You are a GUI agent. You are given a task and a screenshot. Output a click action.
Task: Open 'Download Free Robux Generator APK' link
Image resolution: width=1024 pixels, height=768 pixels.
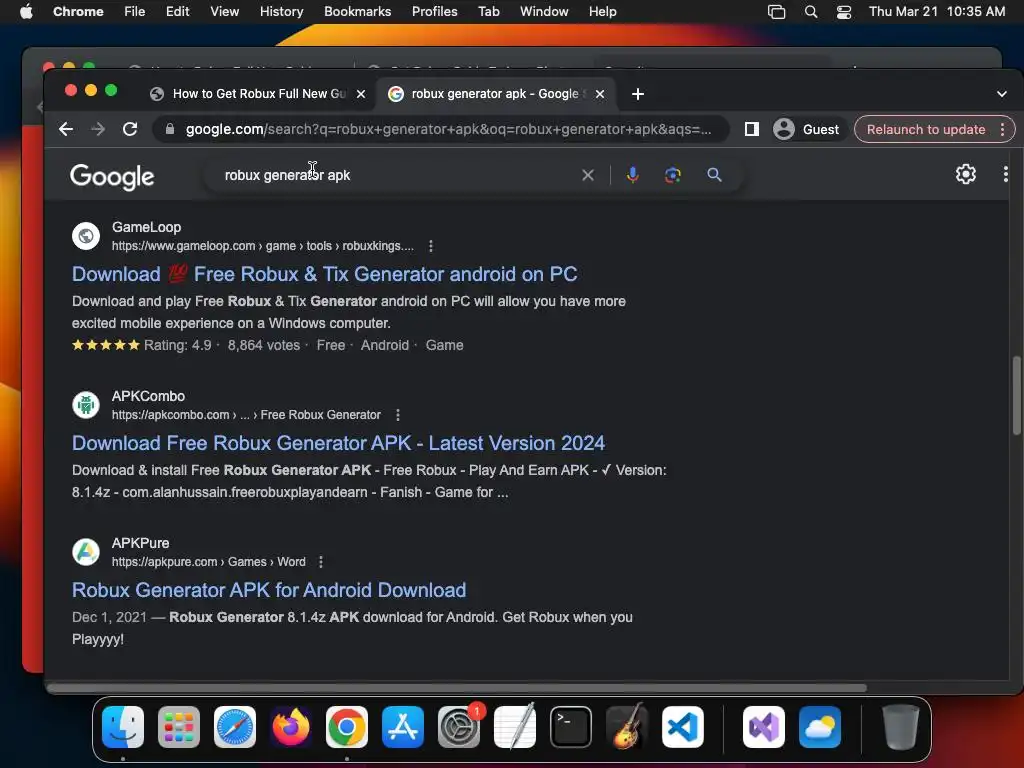coord(338,443)
